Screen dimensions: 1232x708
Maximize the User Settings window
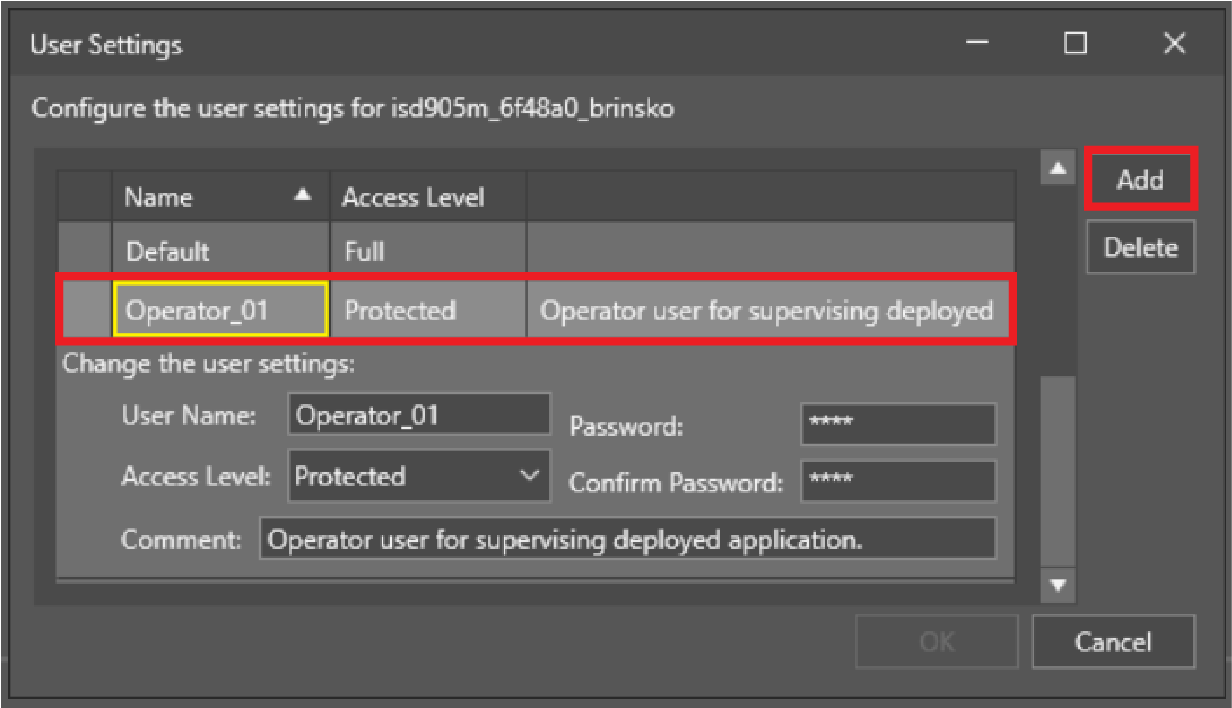1075,44
